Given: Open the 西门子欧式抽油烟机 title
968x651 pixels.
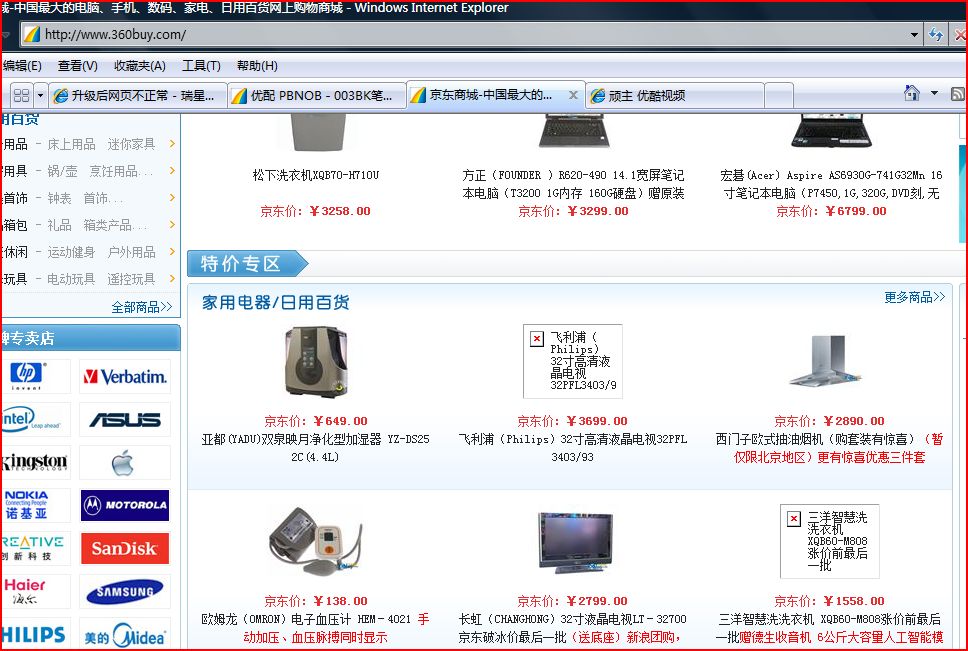Looking at the screenshot, I should click(x=829, y=448).
